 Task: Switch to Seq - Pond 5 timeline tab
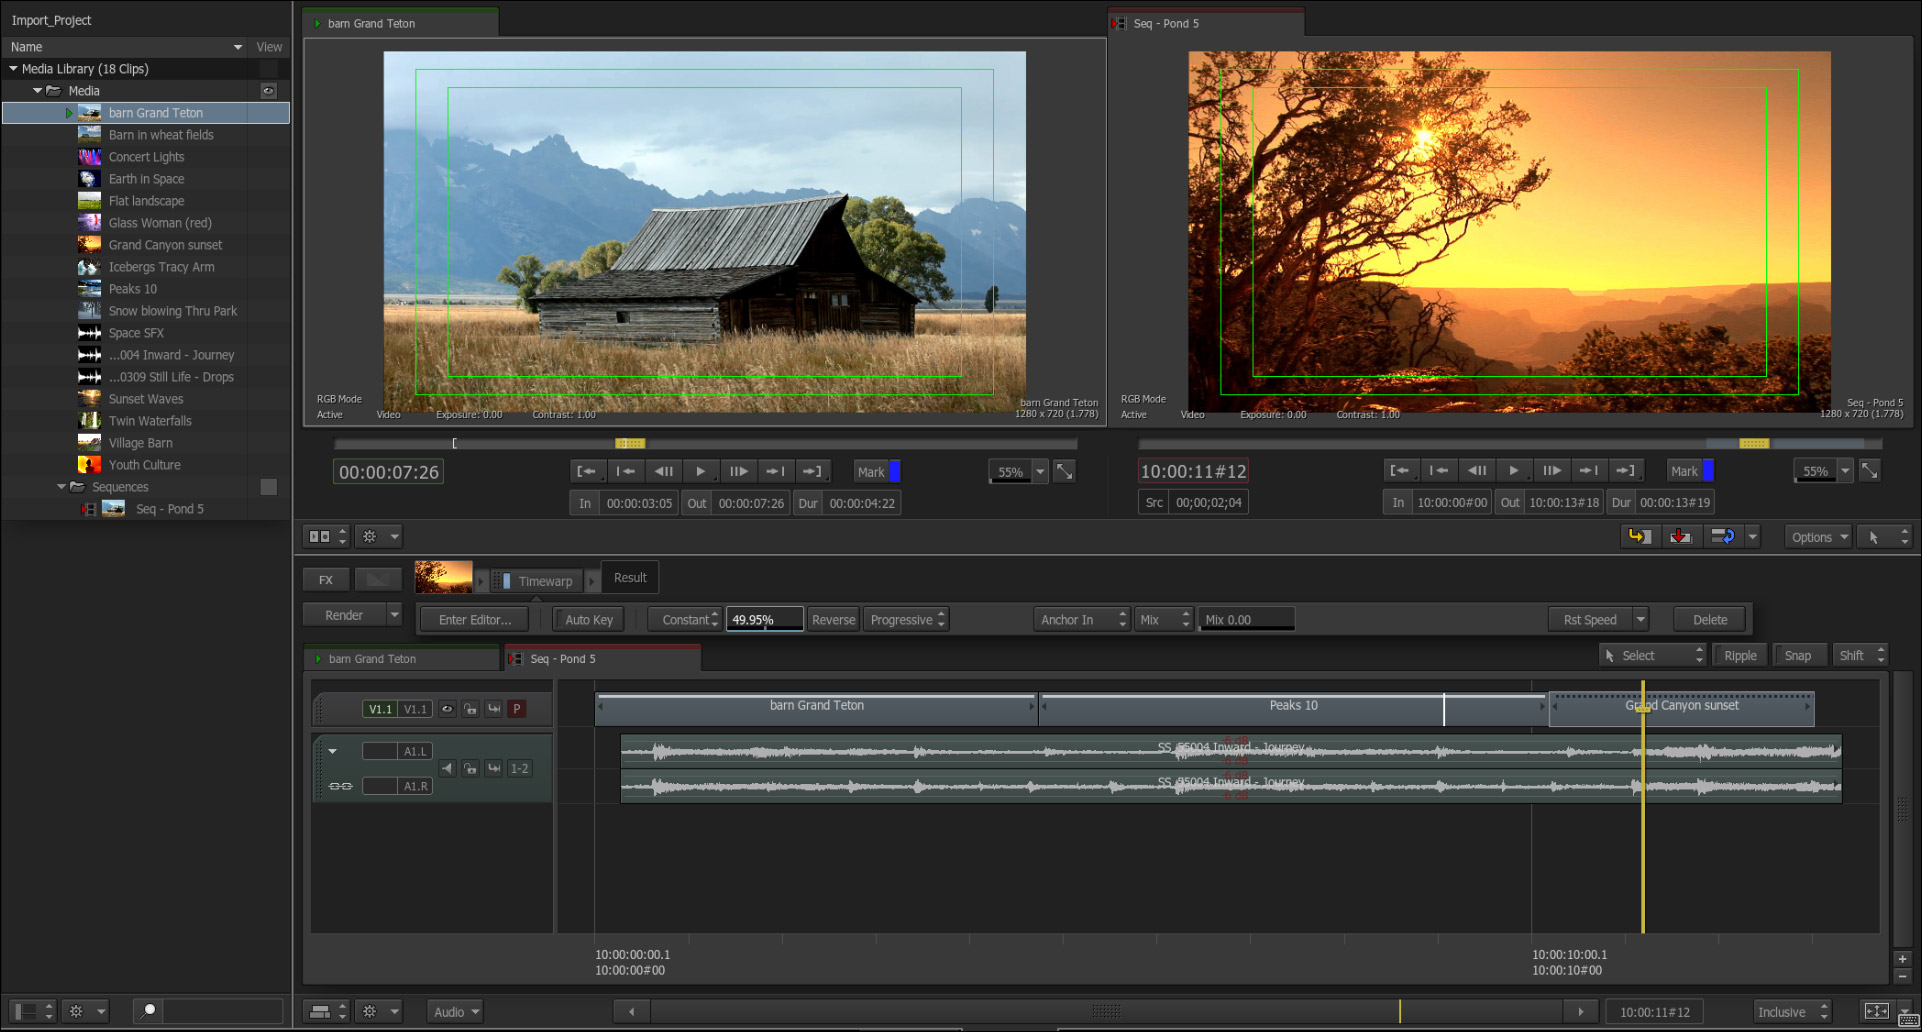tap(603, 658)
